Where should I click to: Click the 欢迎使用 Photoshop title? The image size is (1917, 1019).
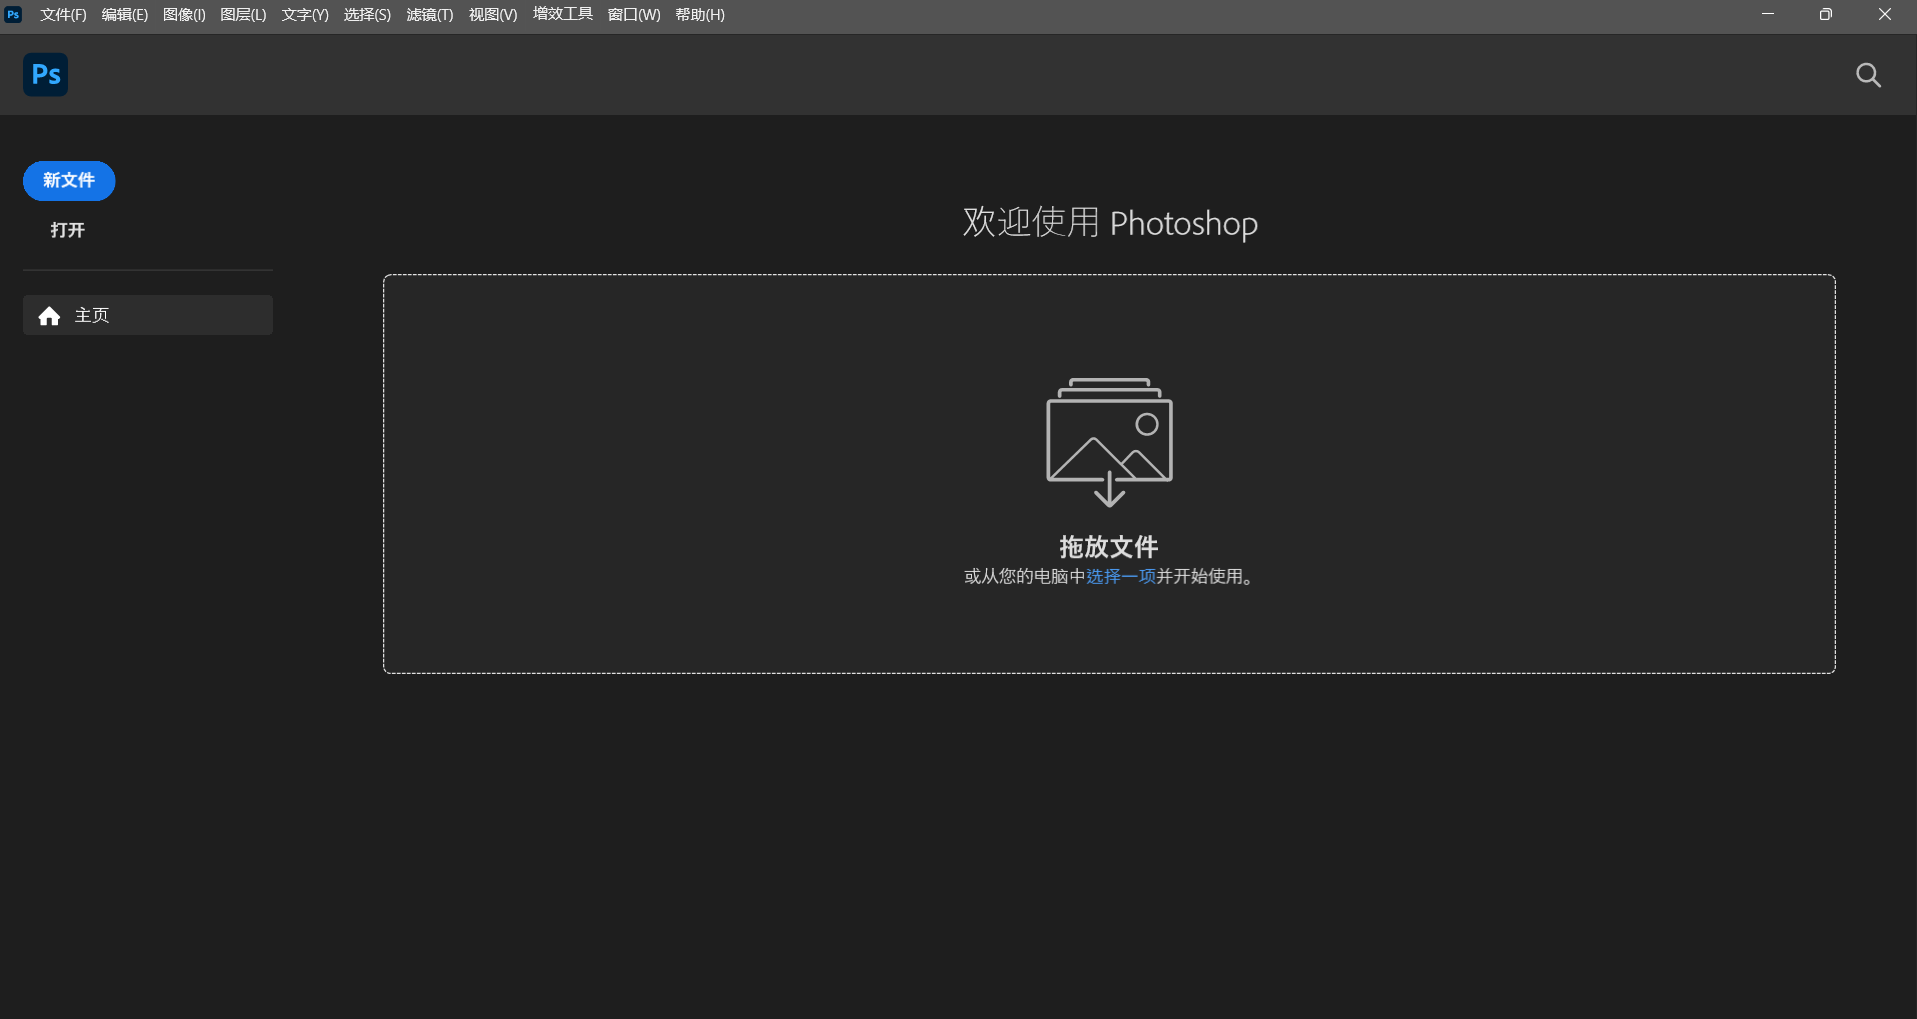(1110, 222)
